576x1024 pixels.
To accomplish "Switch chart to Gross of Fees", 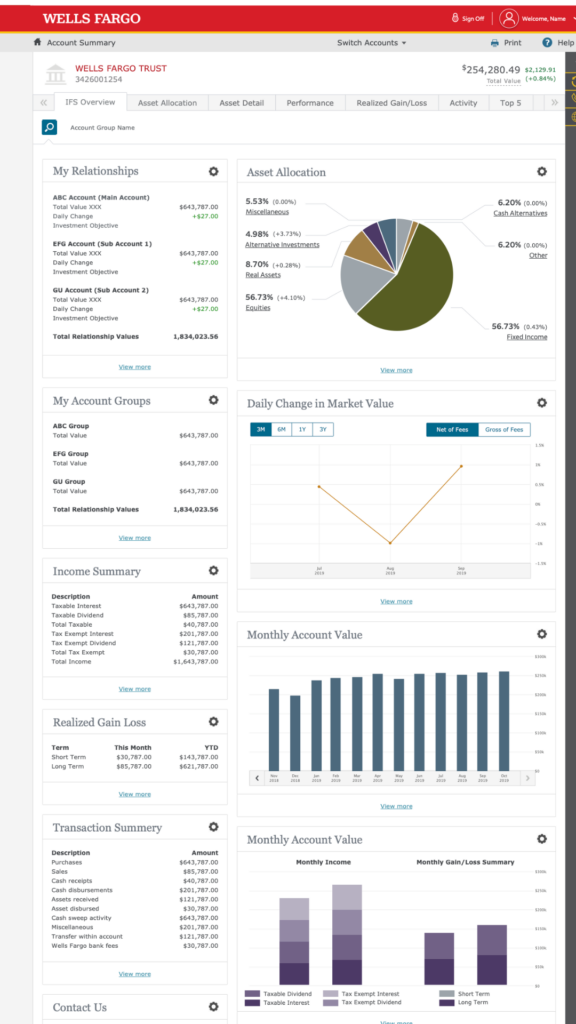I will pyautogui.click(x=504, y=430).
